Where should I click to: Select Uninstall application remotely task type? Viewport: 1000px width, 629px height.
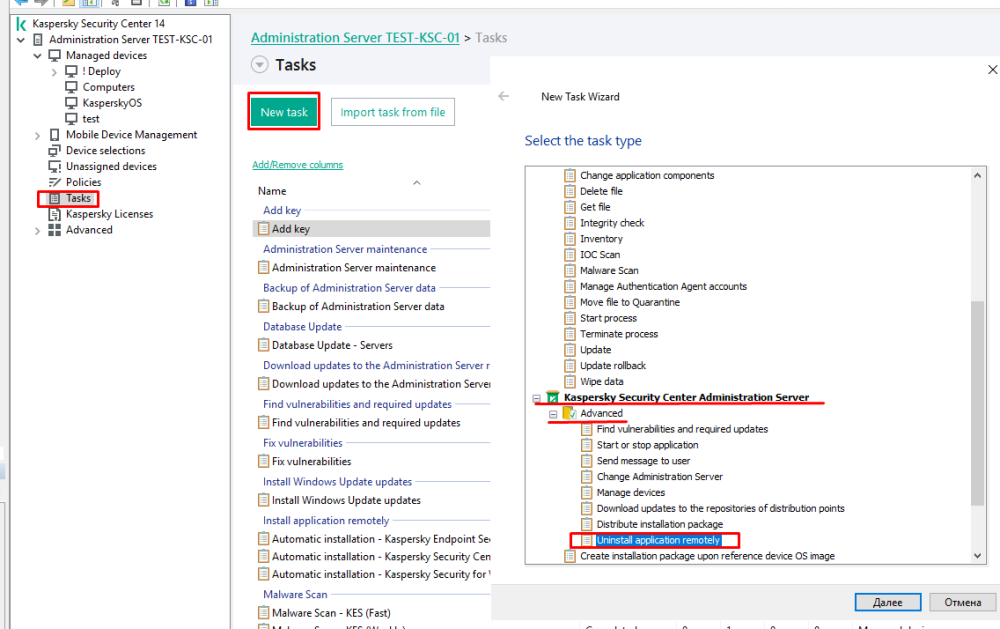pyautogui.click(x=658, y=540)
